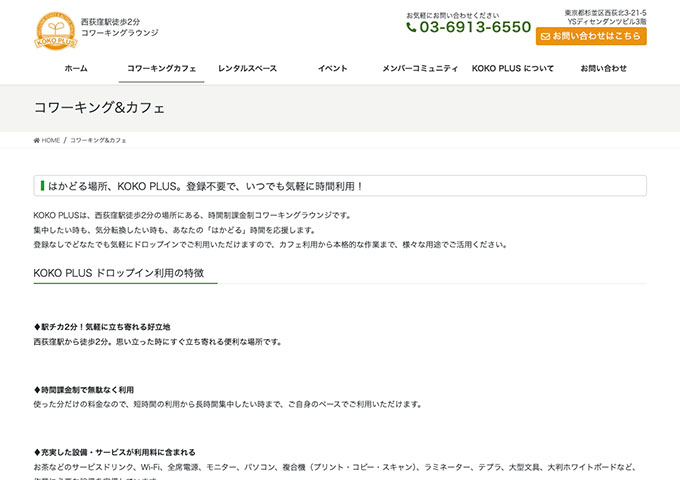This screenshot has height=480, width=680.
Task: Select お問い合わせ in the navigation bar
Action: pyautogui.click(x=603, y=68)
